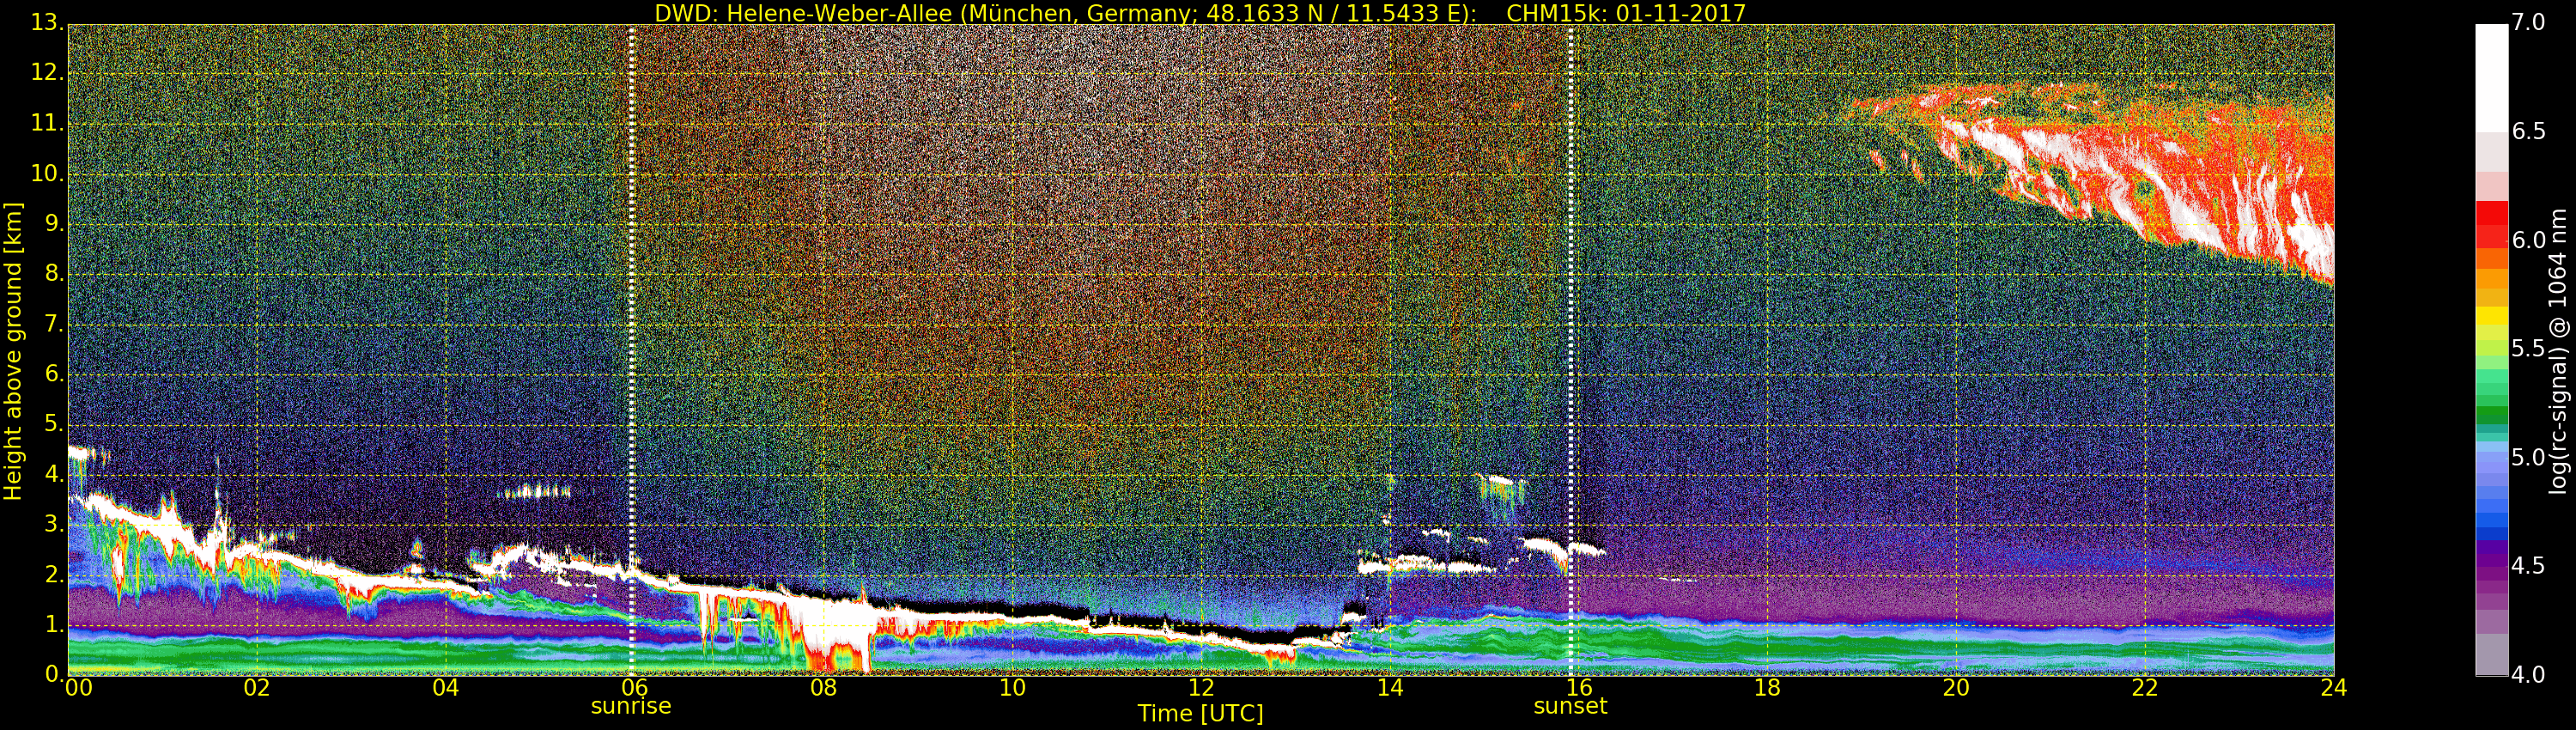Click the colorbar label 'log(rc-signal) @ 1064 nm'
The image size is (2576, 730).
click(2557, 351)
